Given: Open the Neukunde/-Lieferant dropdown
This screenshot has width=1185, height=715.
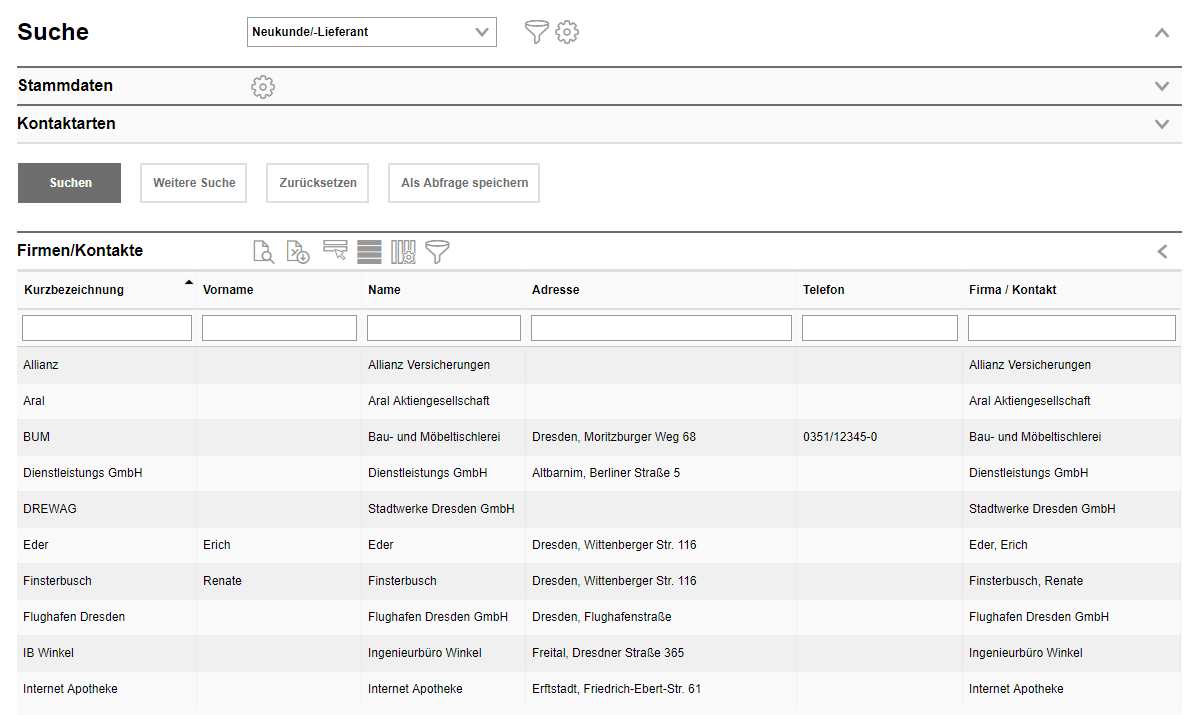Looking at the screenshot, I should (x=371, y=32).
